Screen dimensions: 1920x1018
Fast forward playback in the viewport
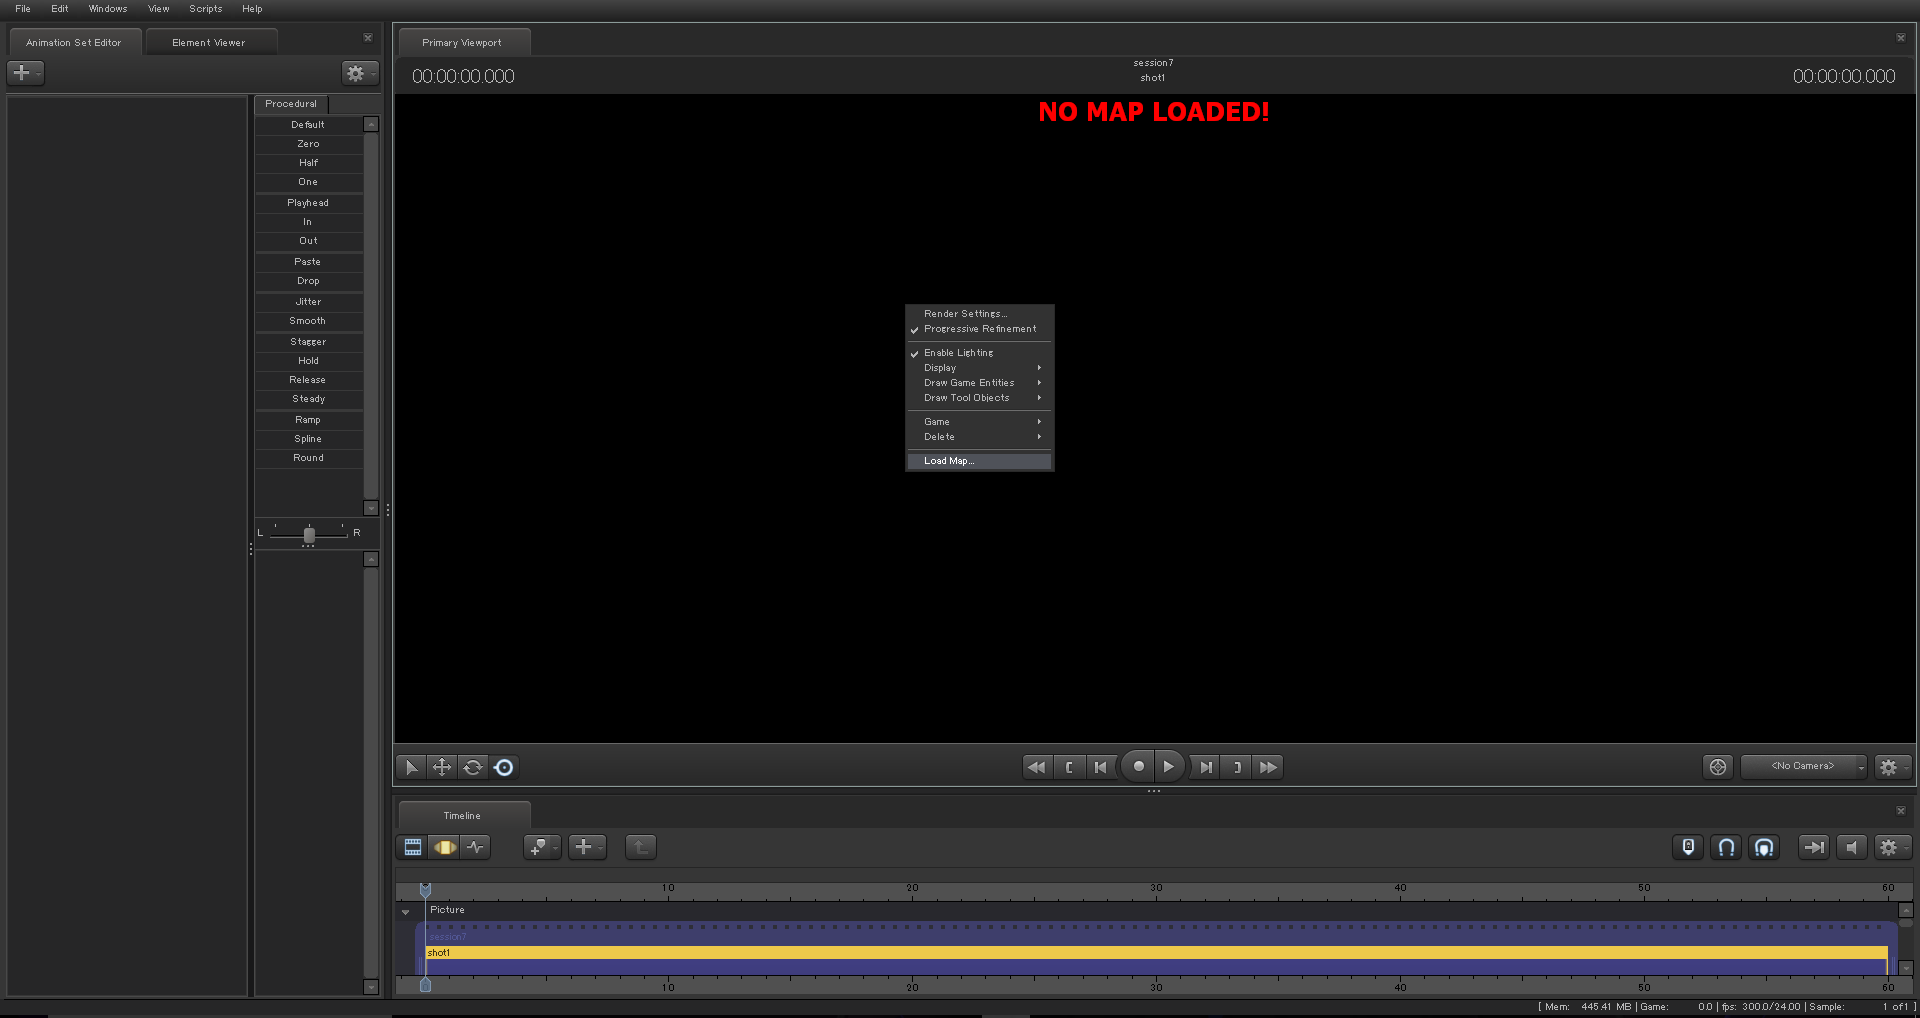coord(1268,767)
